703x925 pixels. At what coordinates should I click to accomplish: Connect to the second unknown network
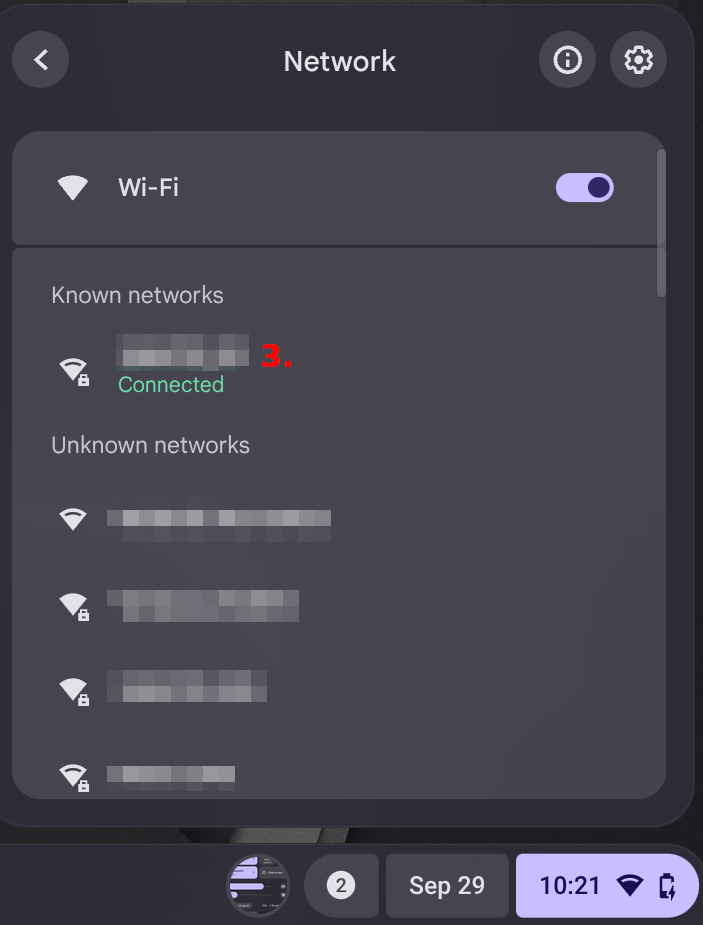point(203,605)
